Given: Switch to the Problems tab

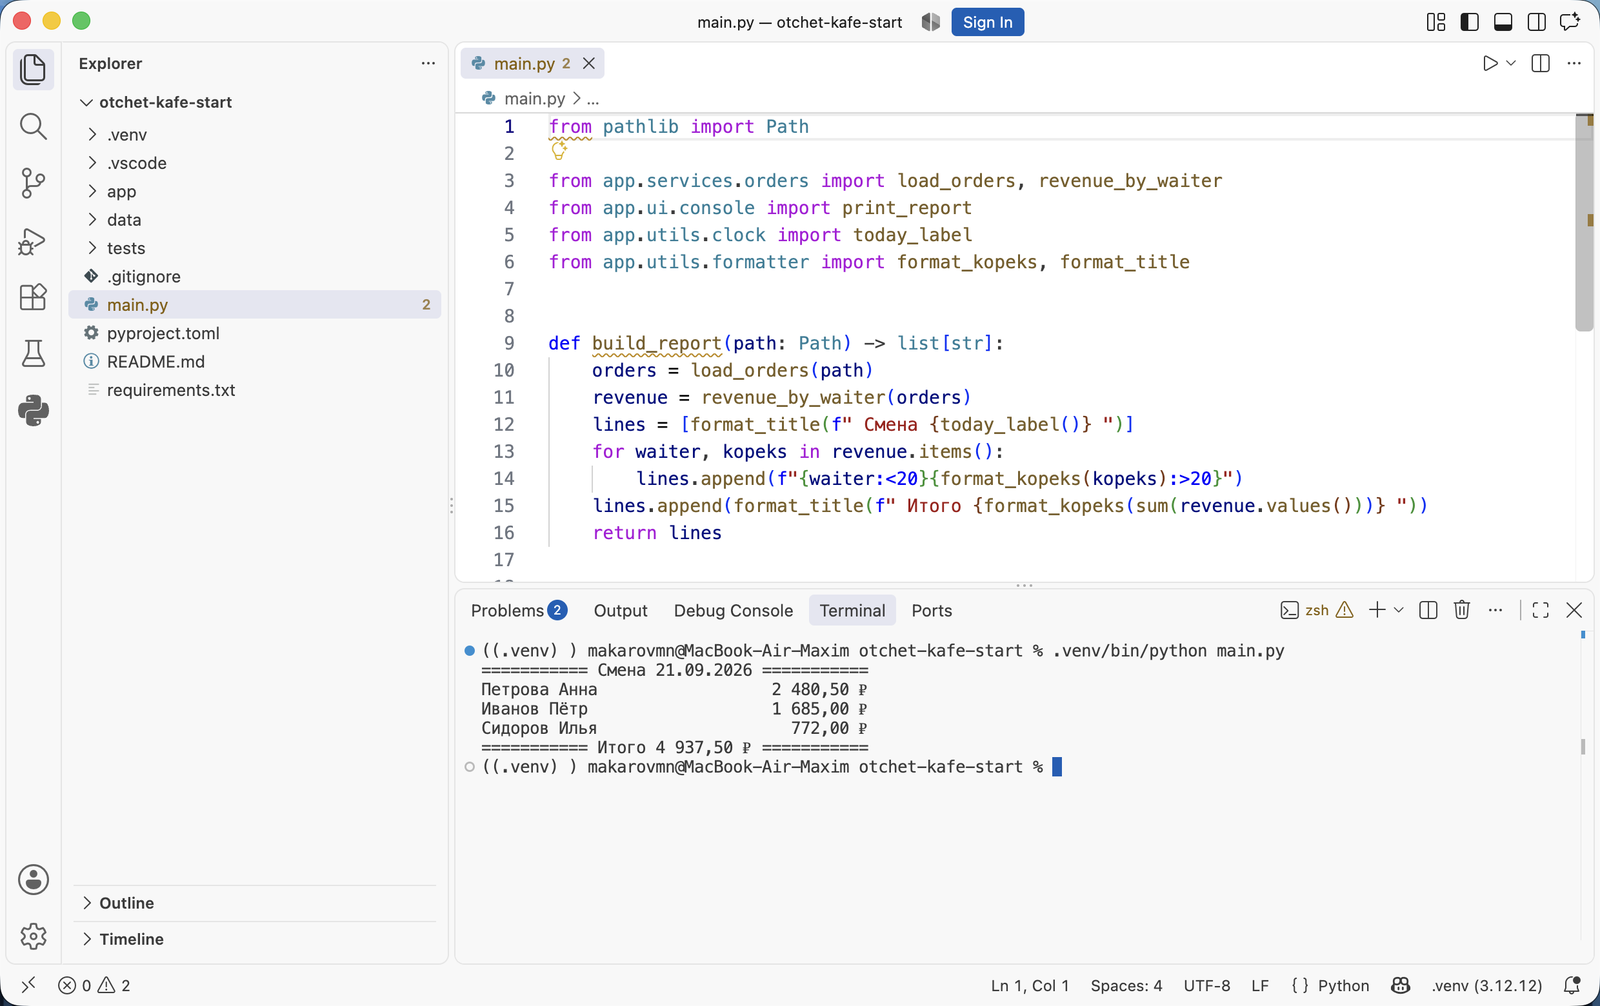Looking at the screenshot, I should pos(518,610).
